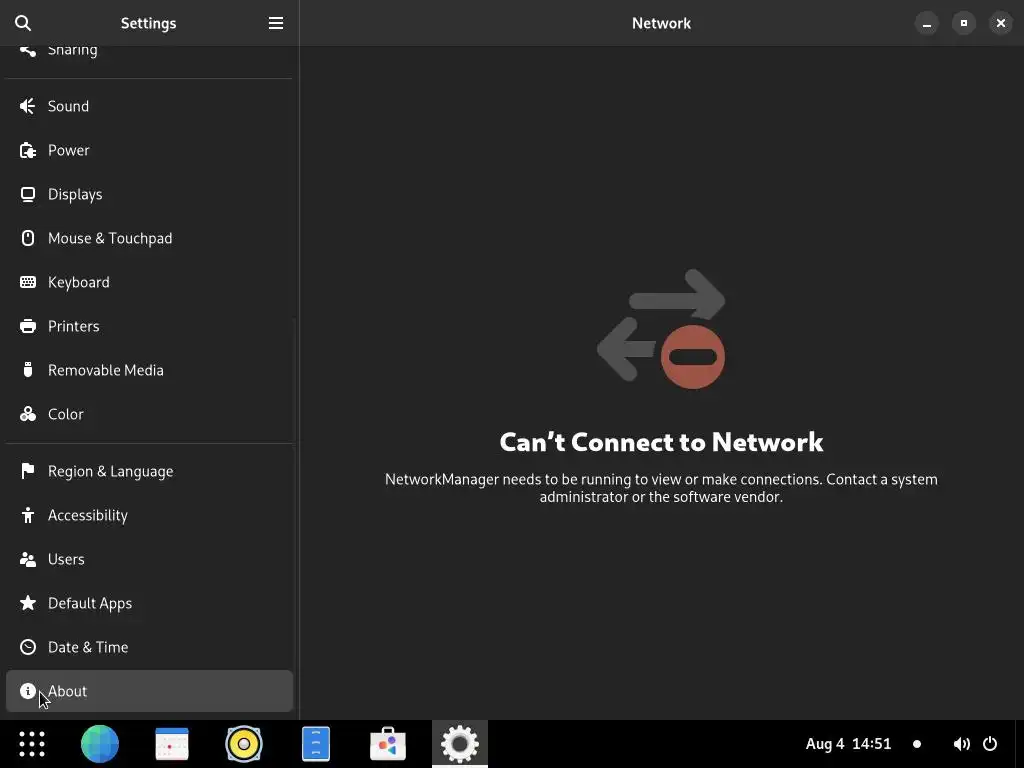This screenshot has width=1024, height=768.
Task: Click the Color circles icon
Action: pyautogui.click(x=27, y=414)
